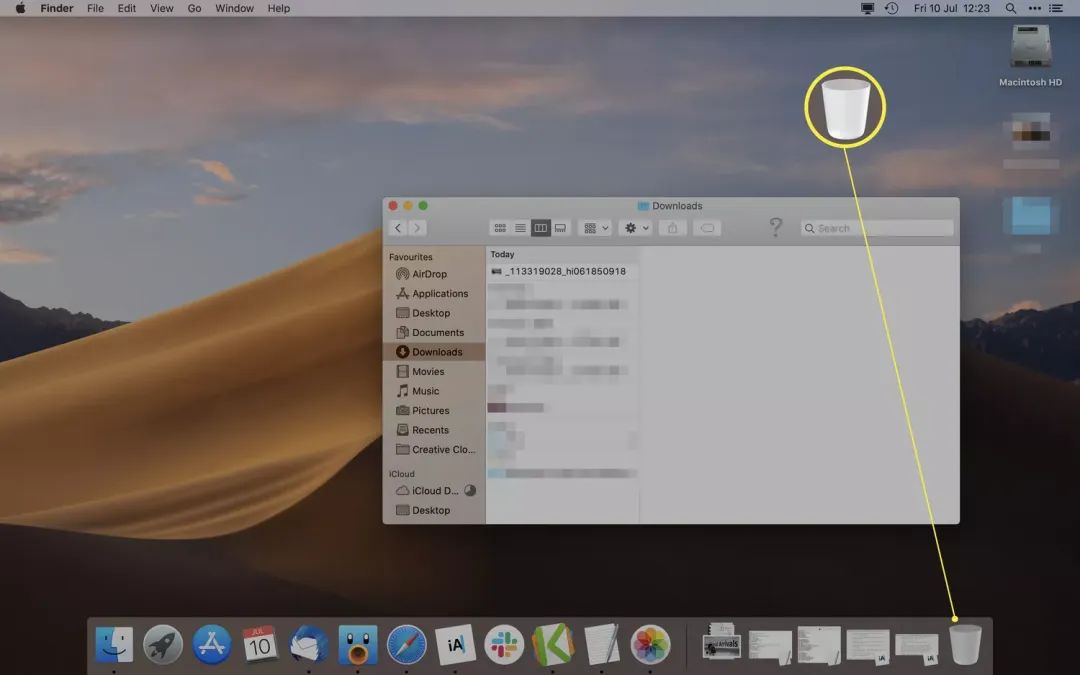Open Safari compass icon in Dock
This screenshot has height=675, width=1080.
tap(406, 645)
